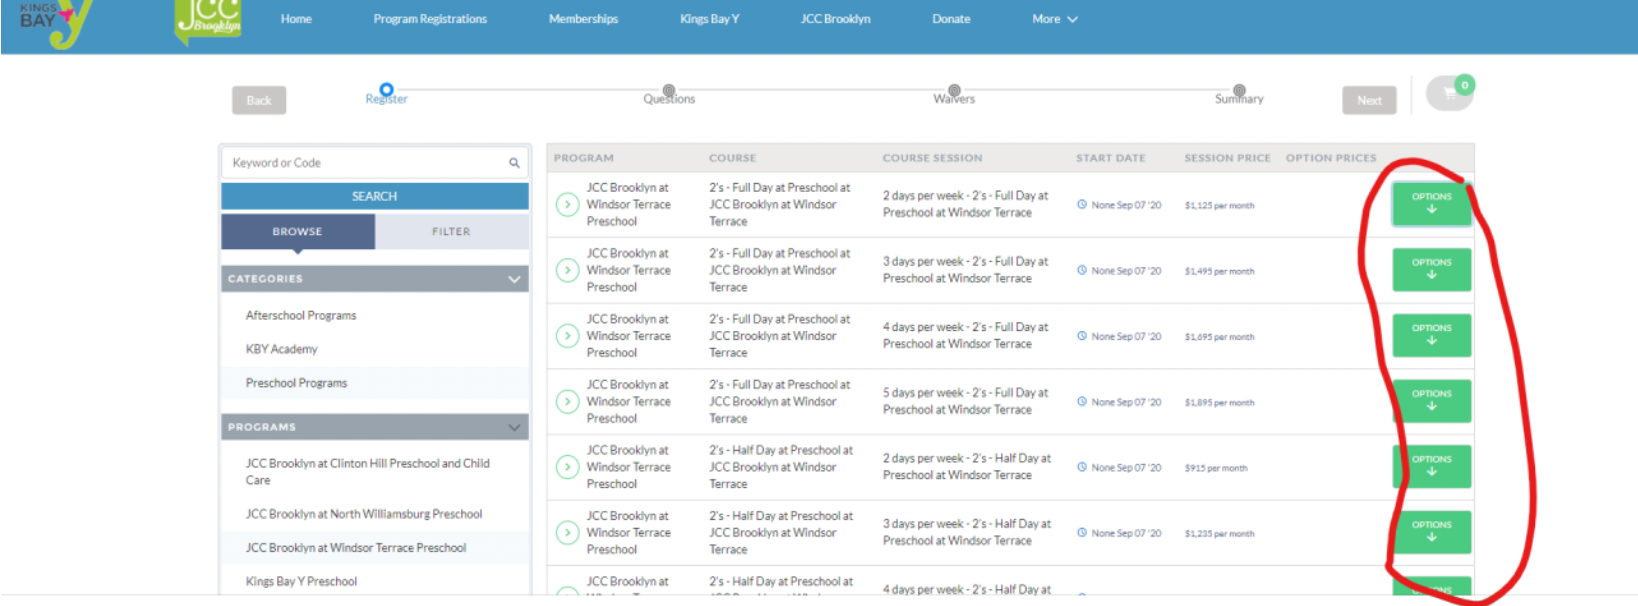Click arrow icon for 4 days Full Day row
This screenshot has height=606, width=1638.
click(568, 336)
